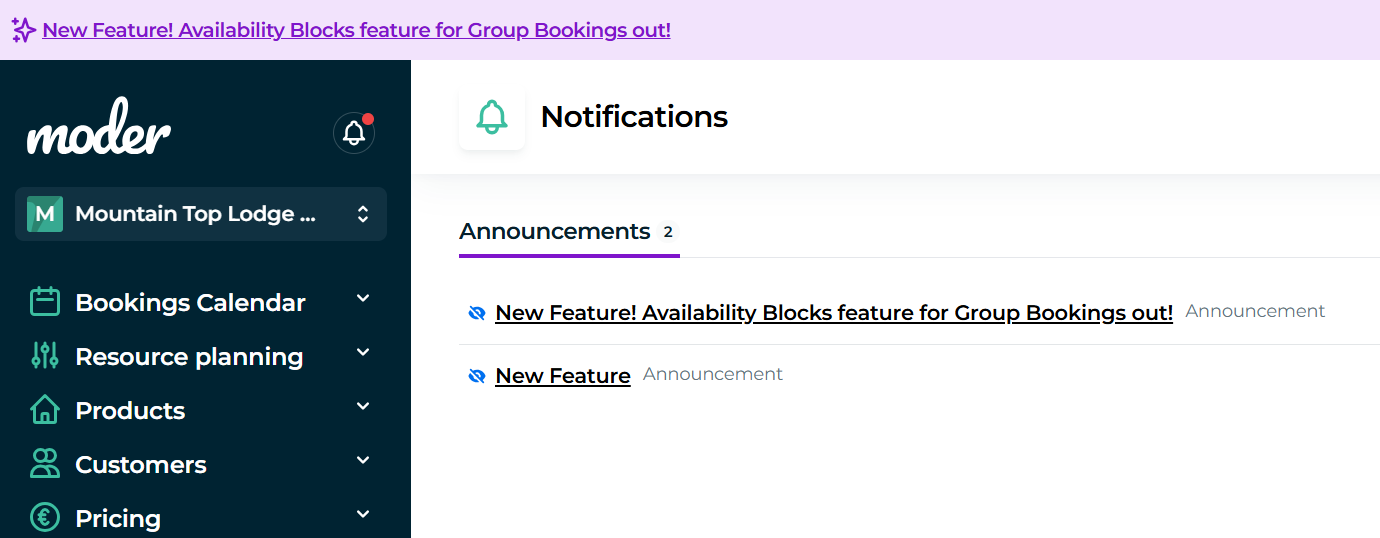Viewport: 1380px width, 538px height.
Task: Click the Resource planning sliders icon
Action: tap(45, 356)
